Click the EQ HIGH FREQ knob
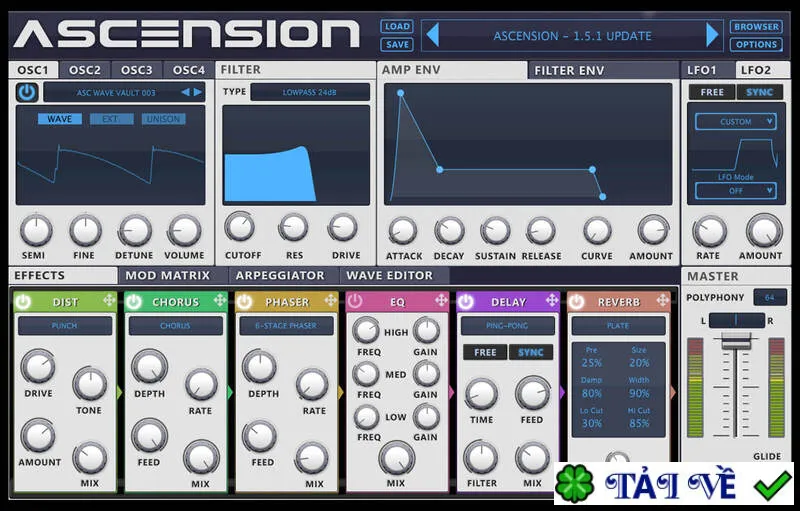800x511 pixels. coord(366,330)
